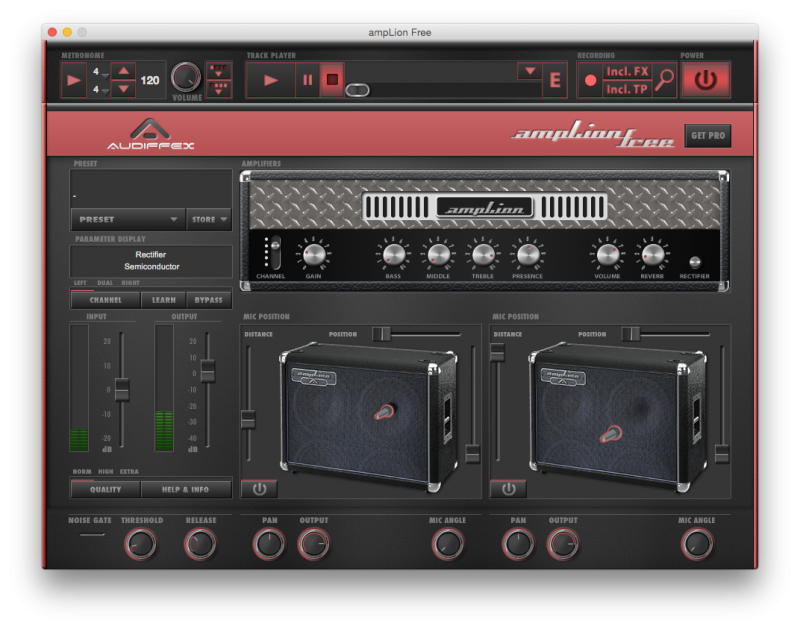Screen dimensions: 800x629
Task: Toggle the NOISE GATE switch
Action: coord(92,535)
